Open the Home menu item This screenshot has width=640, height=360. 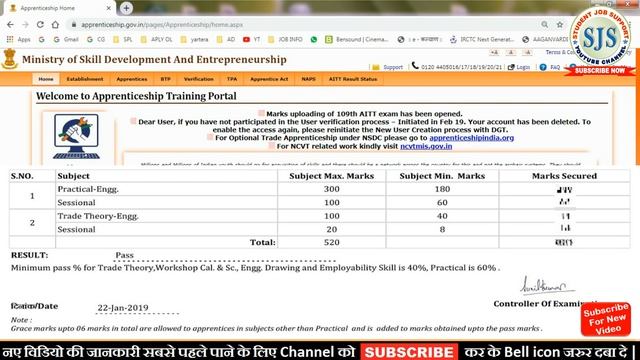[x=46, y=79]
